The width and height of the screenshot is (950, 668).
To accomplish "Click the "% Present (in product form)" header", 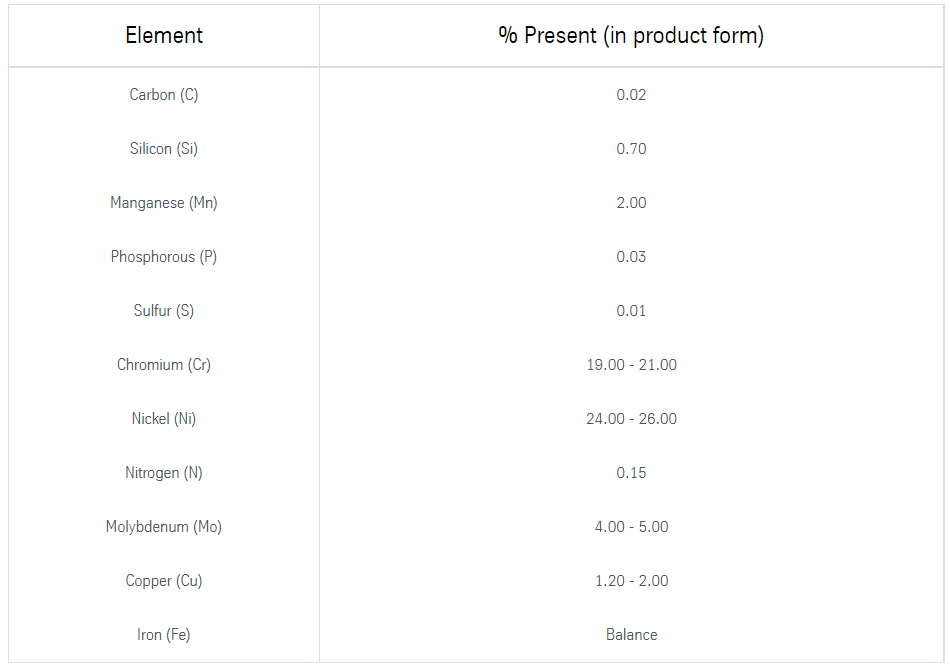I will pyautogui.click(x=631, y=36).
